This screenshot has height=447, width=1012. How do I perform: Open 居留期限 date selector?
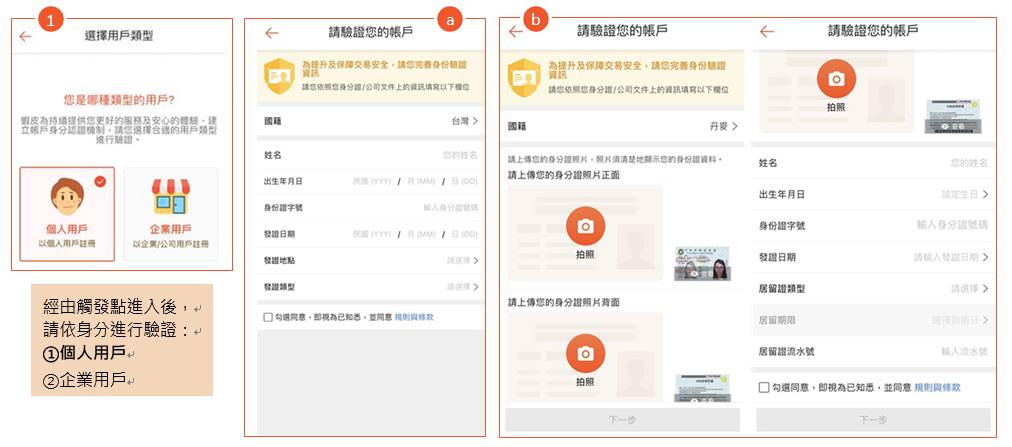click(x=873, y=320)
